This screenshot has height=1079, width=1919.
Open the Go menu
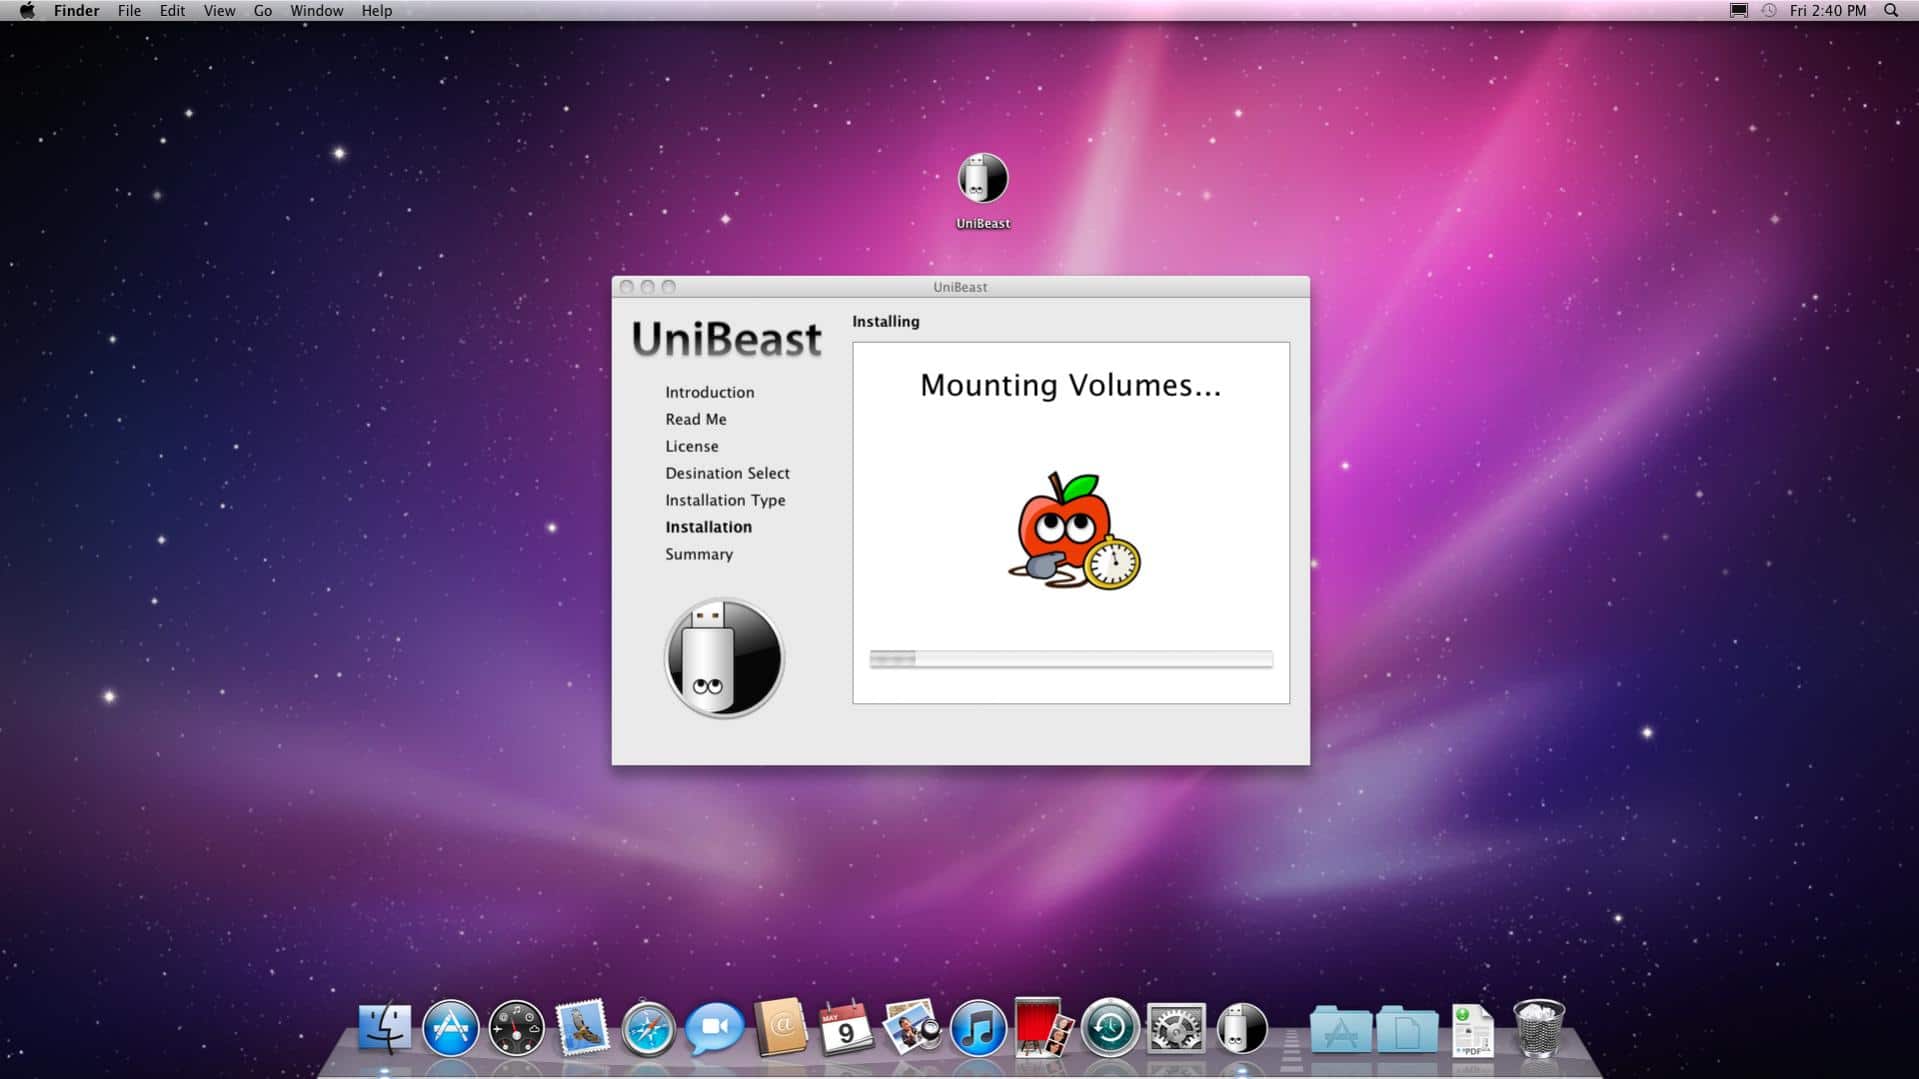pos(263,10)
